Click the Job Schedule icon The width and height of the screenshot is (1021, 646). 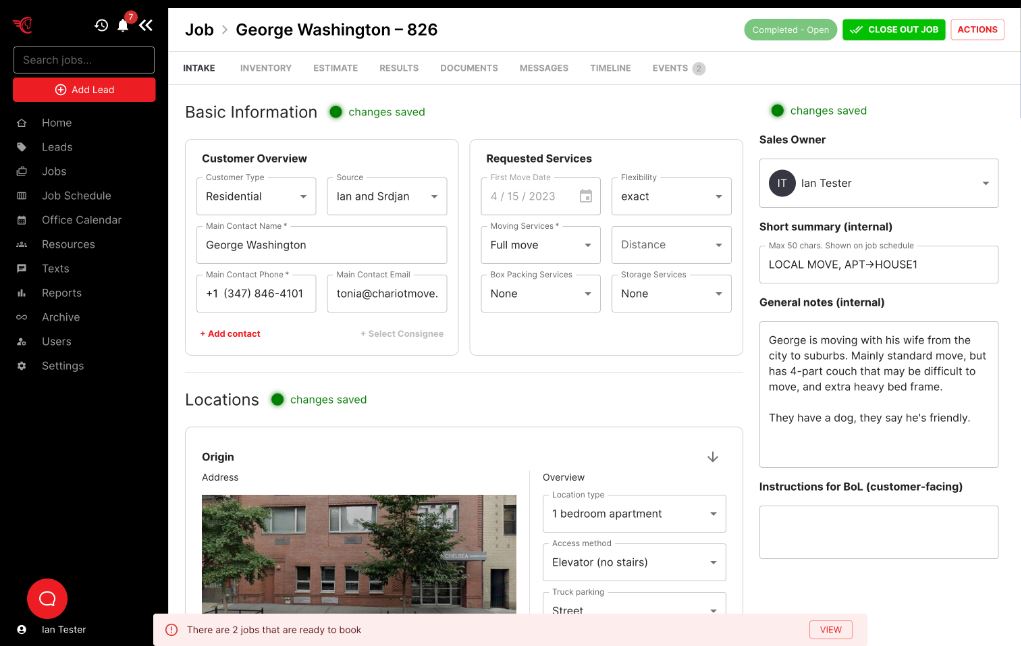(21, 195)
